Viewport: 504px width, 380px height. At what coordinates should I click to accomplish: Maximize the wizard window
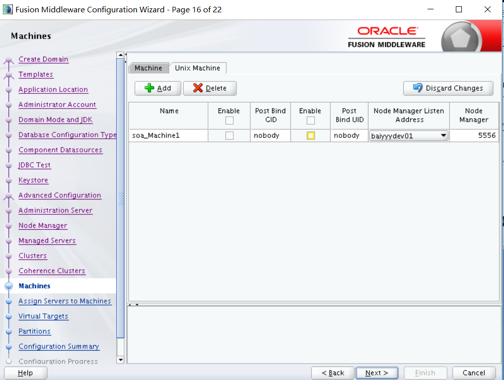tap(459, 9)
